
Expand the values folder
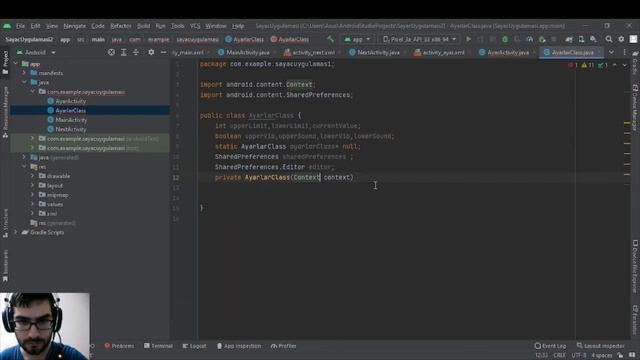(x=32, y=204)
